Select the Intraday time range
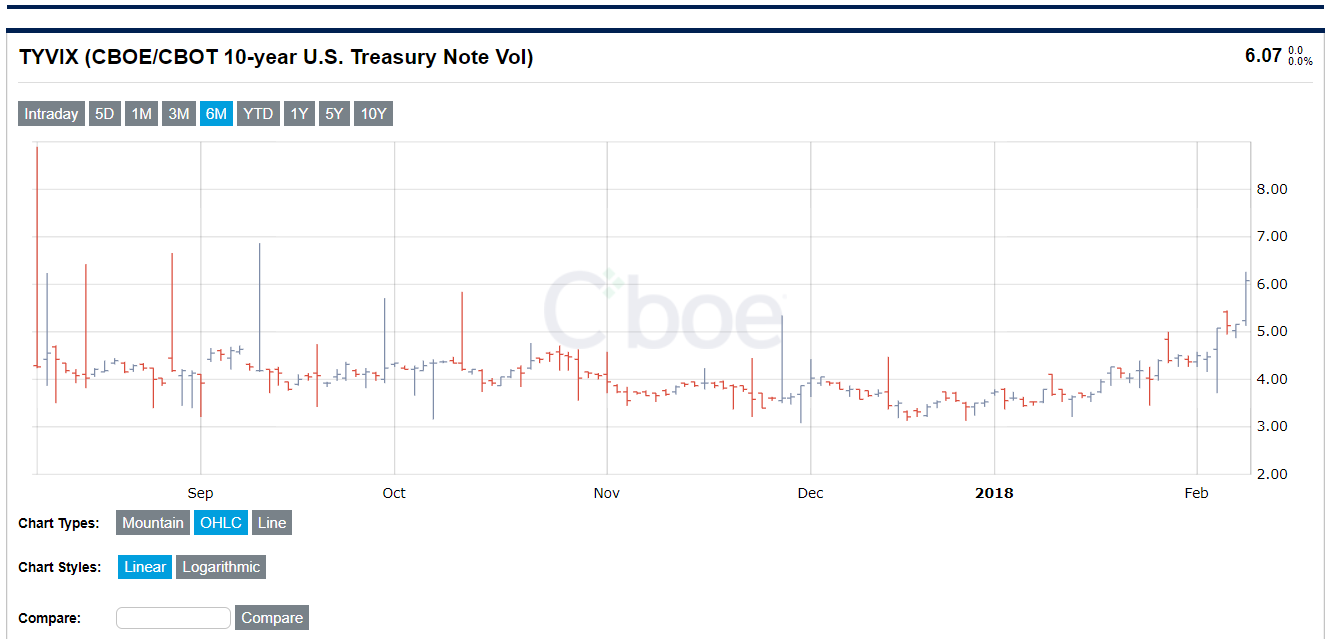Viewport: 1326px width, 639px height. (51, 114)
